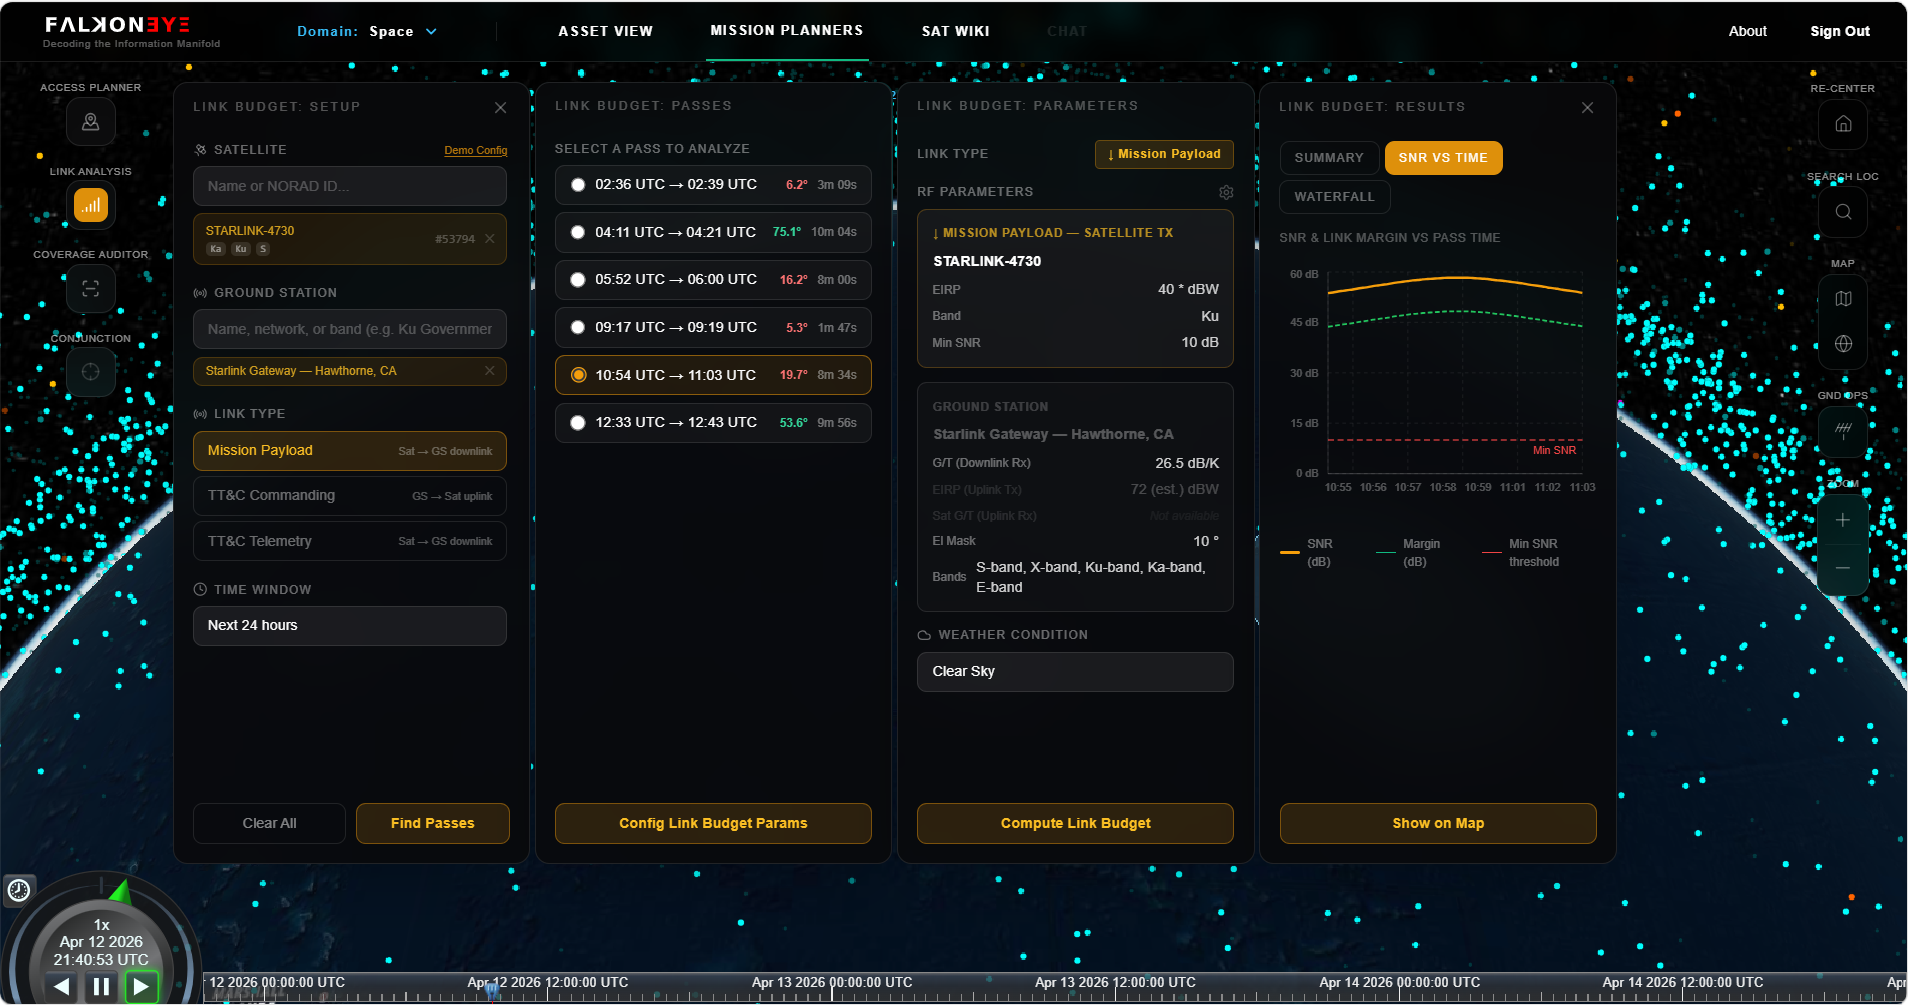Select the 05:52 UTC pass
Image resolution: width=1909 pixels, height=1005 pixels.
click(x=713, y=280)
